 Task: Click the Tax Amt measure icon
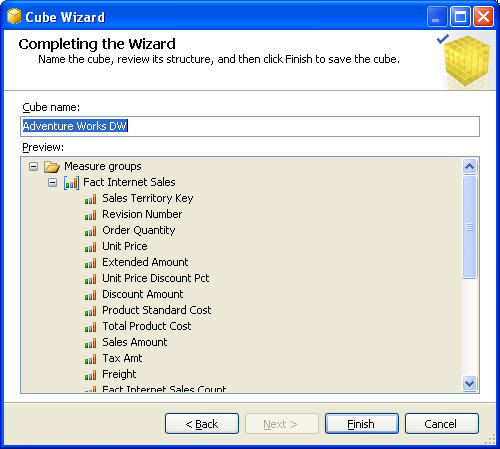[90, 359]
